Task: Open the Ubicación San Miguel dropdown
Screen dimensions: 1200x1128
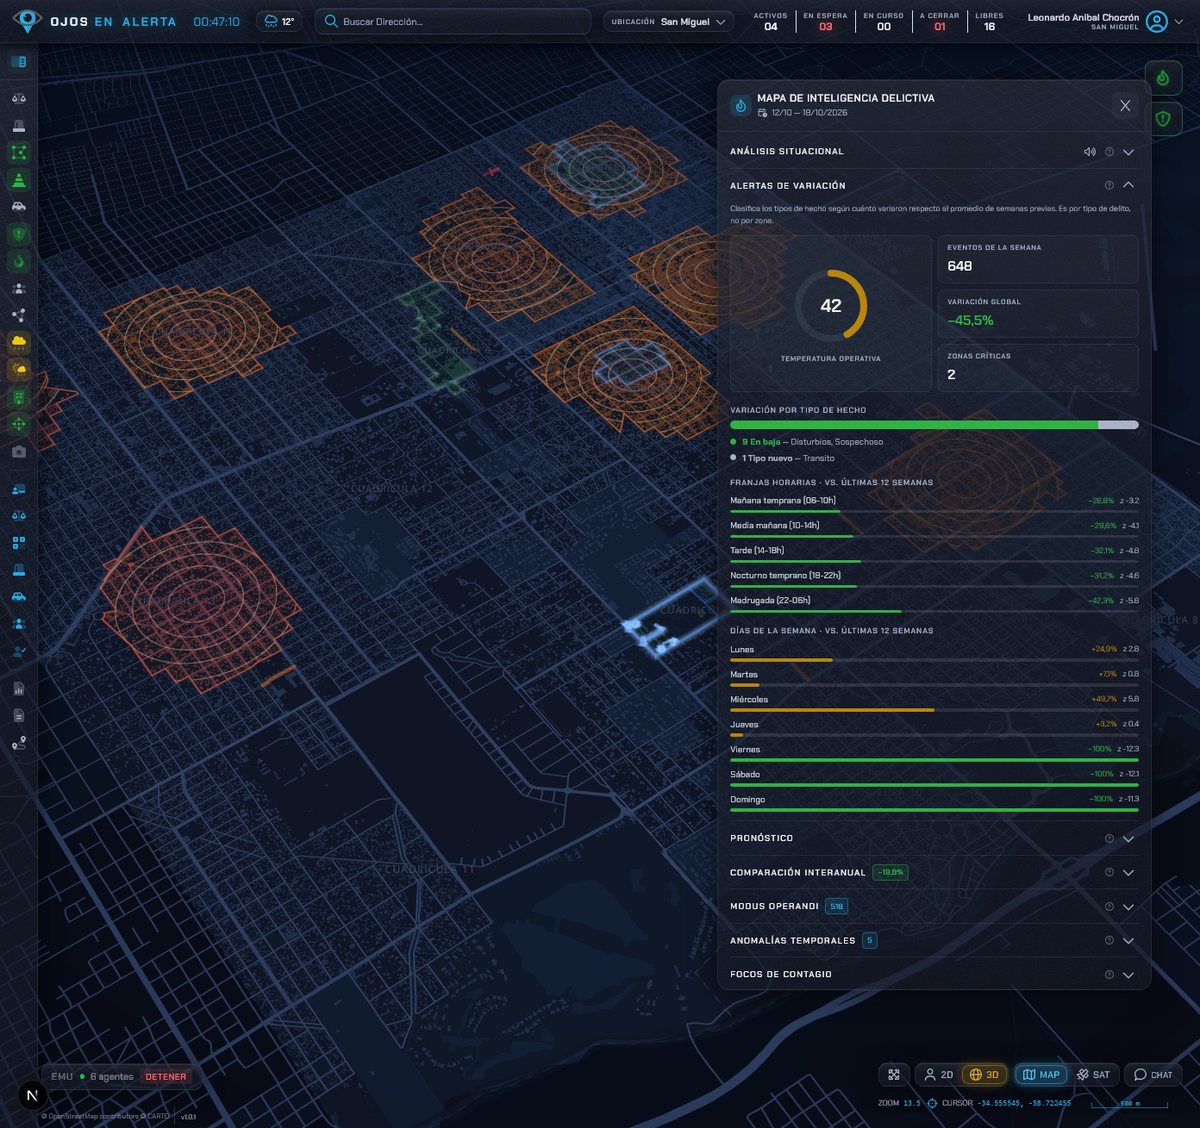Action: point(668,21)
